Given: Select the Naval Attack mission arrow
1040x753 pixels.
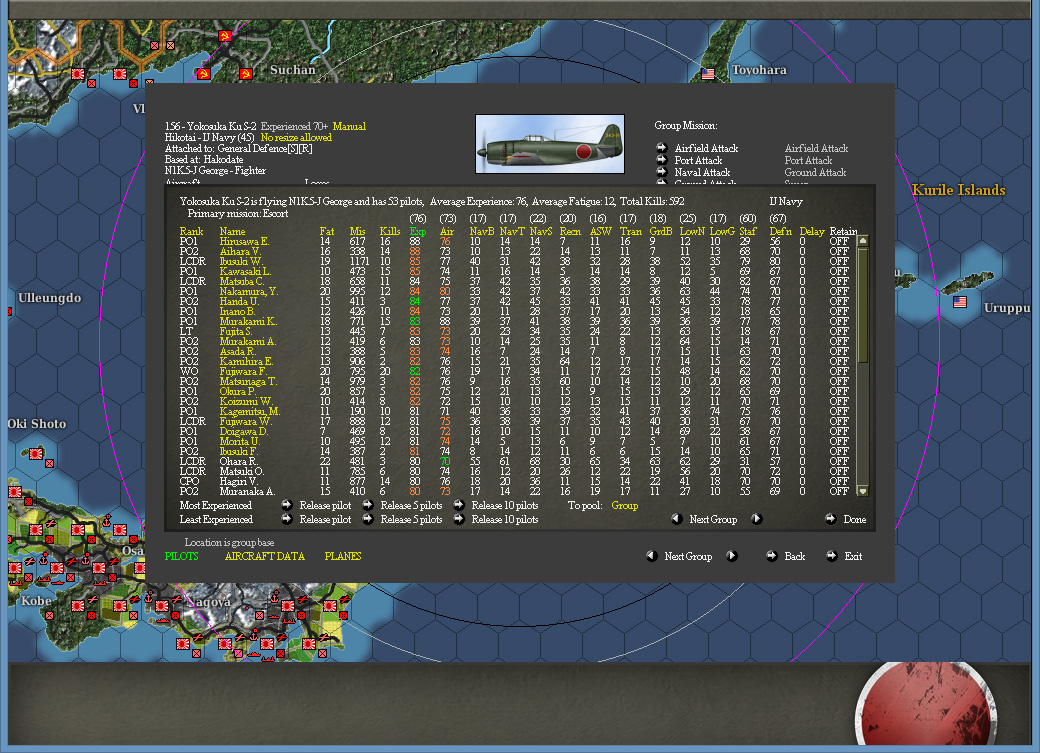Looking at the screenshot, I should point(661,172).
